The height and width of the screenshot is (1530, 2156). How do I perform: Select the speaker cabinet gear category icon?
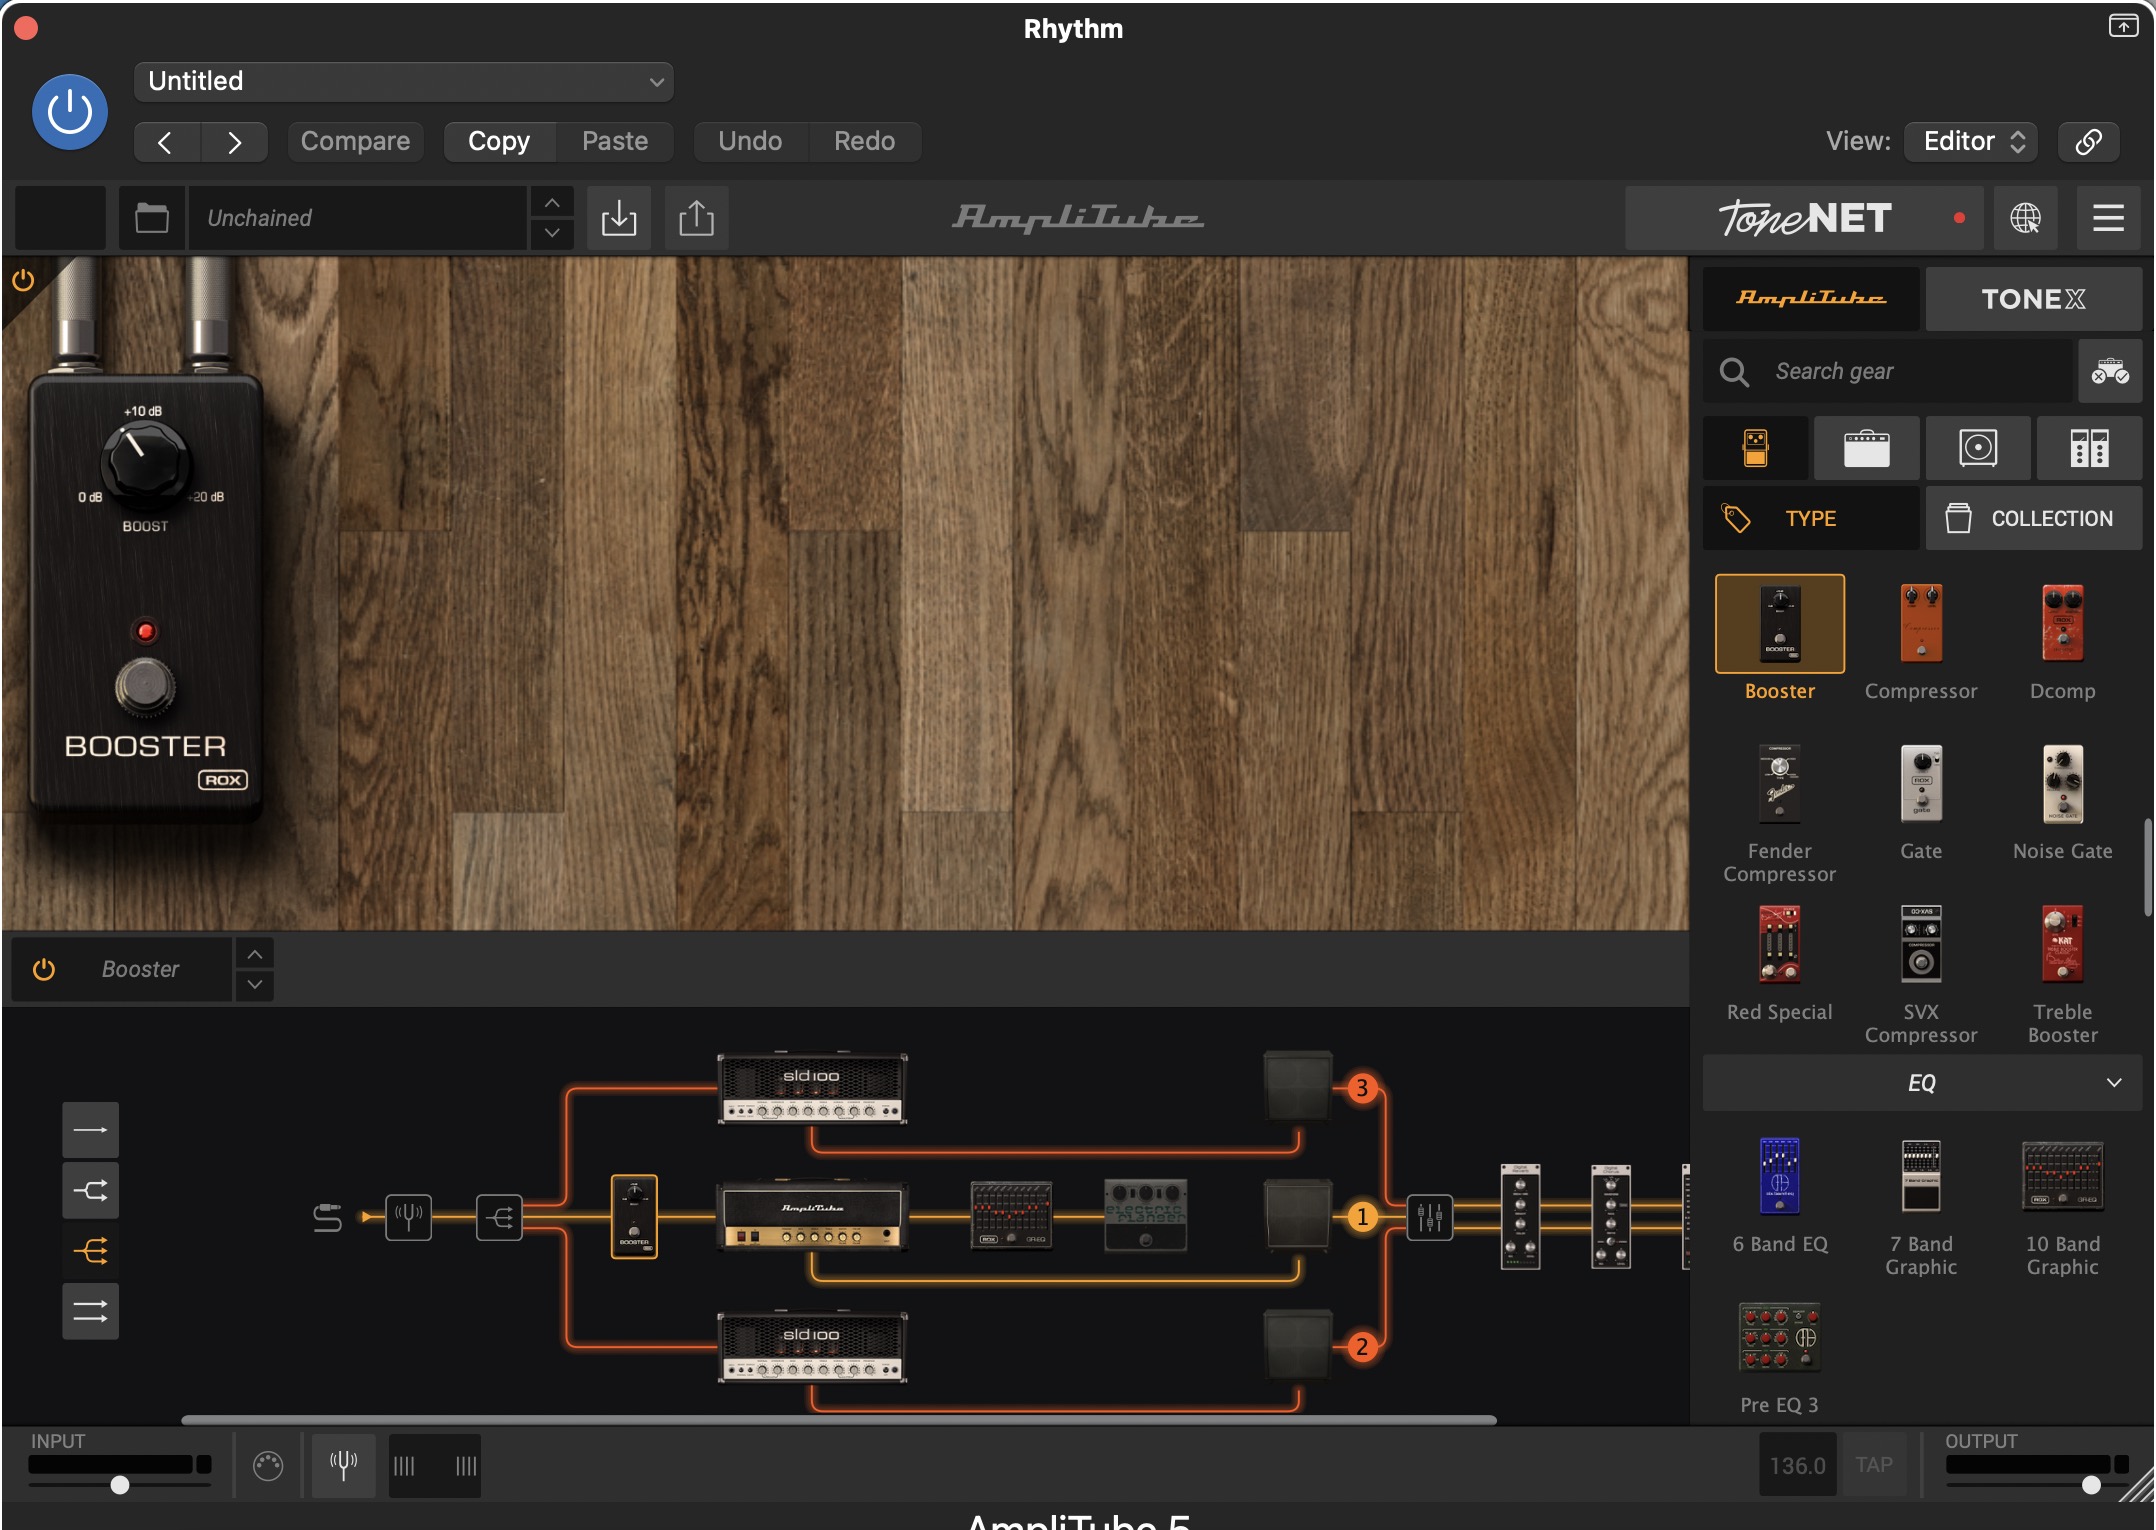(1977, 448)
